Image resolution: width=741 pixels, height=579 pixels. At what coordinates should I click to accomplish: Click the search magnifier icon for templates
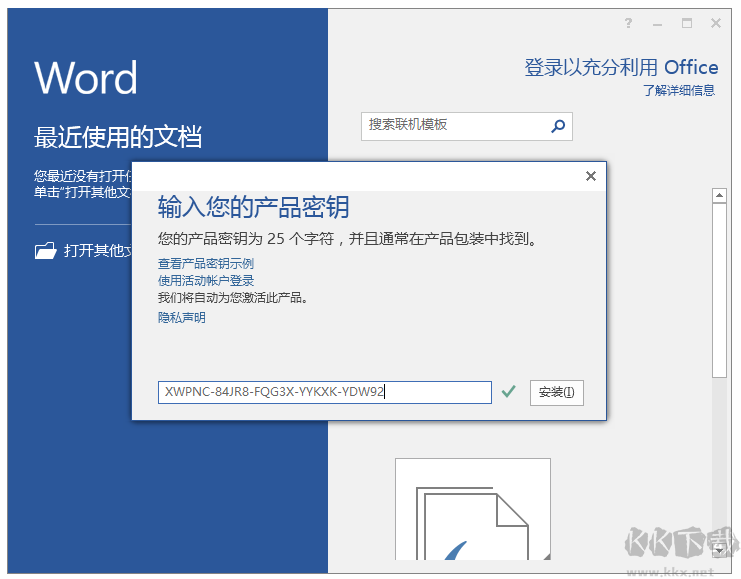[x=558, y=126]
